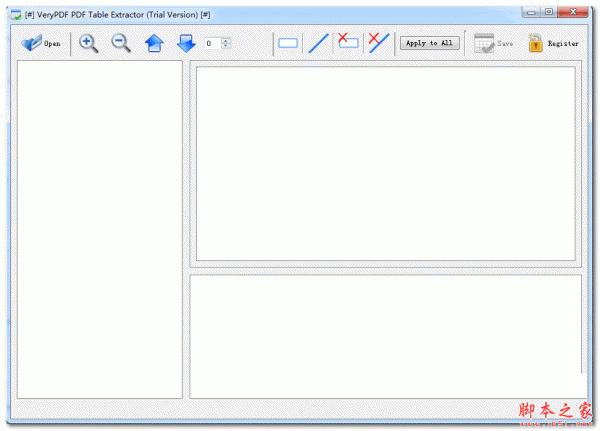Click the Open file button
This screenshot has height=431, width=600.
40,43
